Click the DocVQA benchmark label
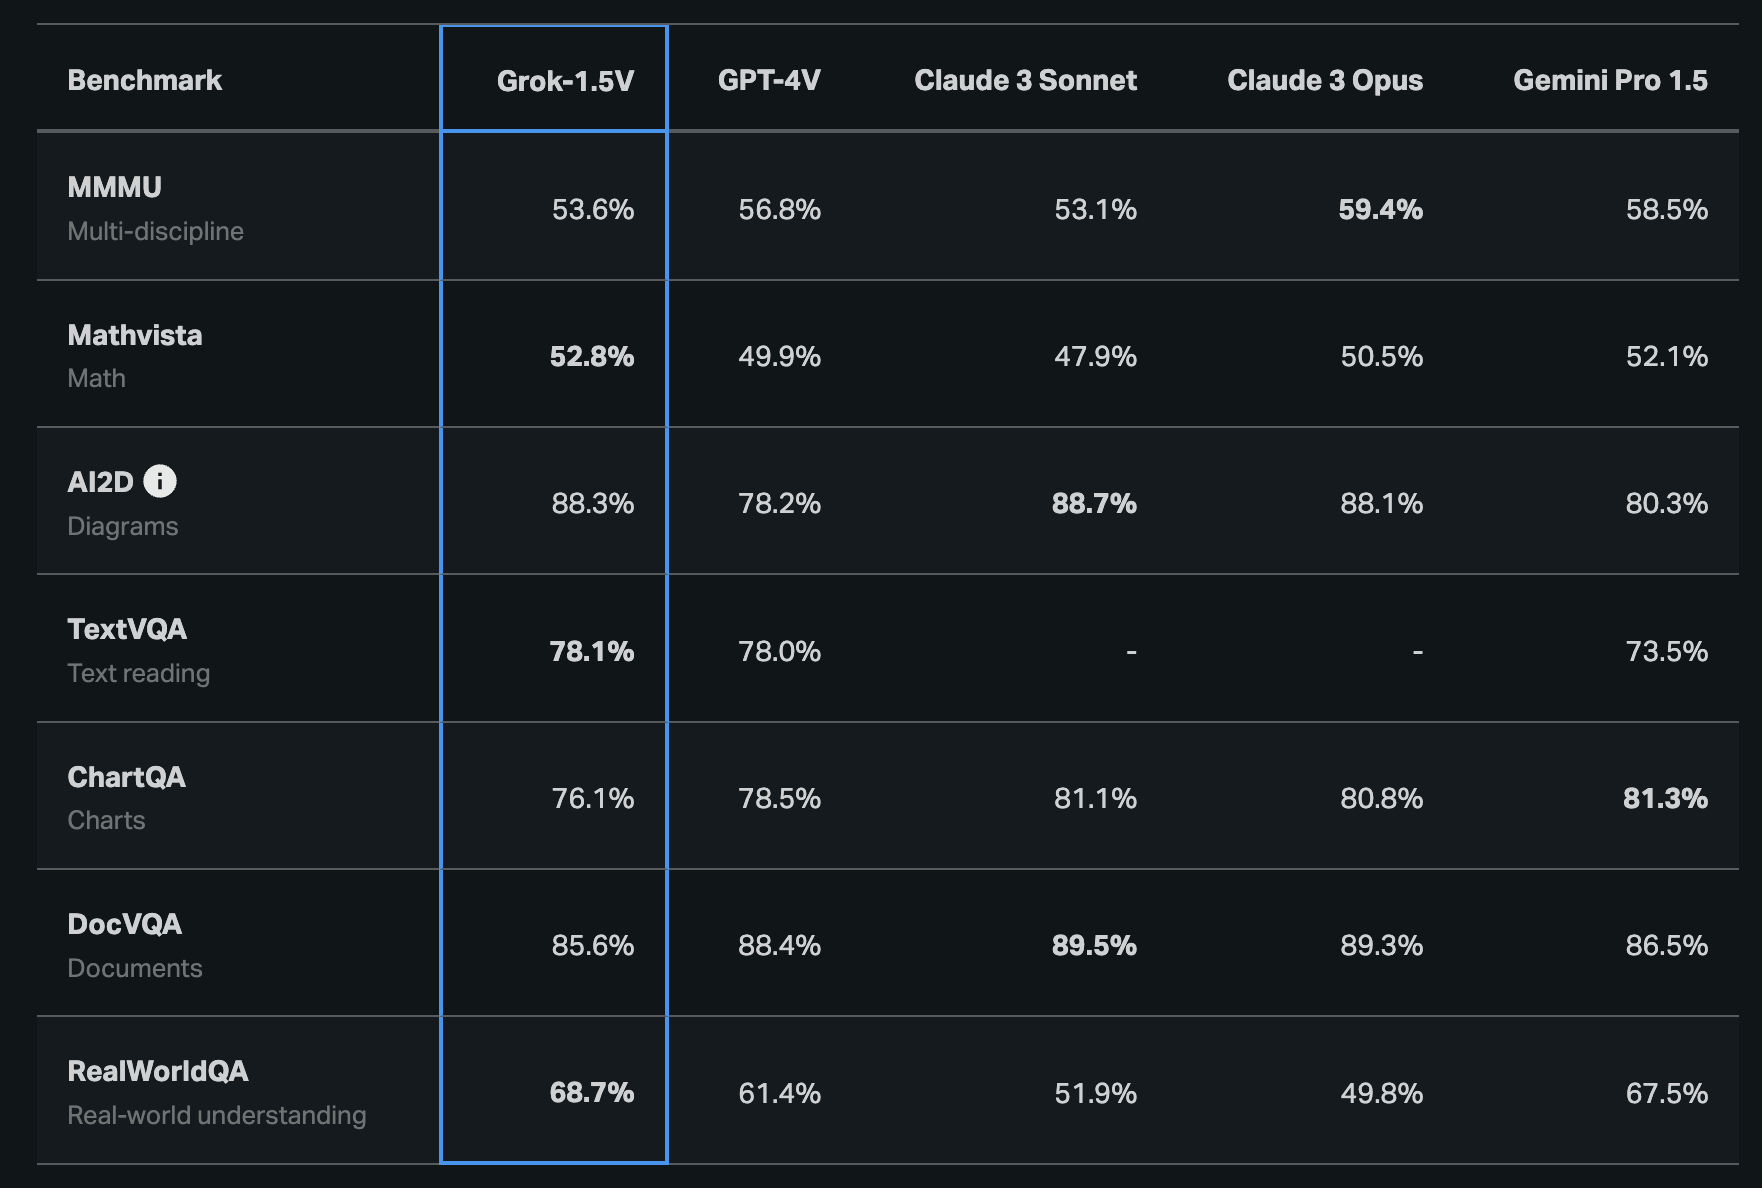Image resolution: width=1762 pixels, height=1188 pixels. click(125, 924)
